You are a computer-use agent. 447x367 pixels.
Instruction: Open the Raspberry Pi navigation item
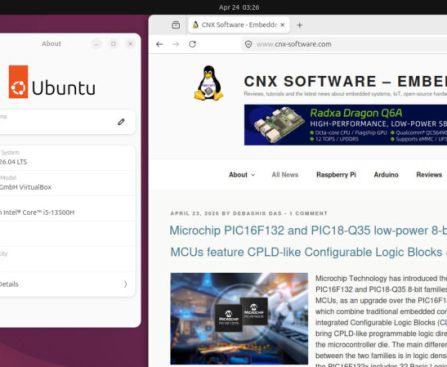pyautogui.click(x=336, y=175)
